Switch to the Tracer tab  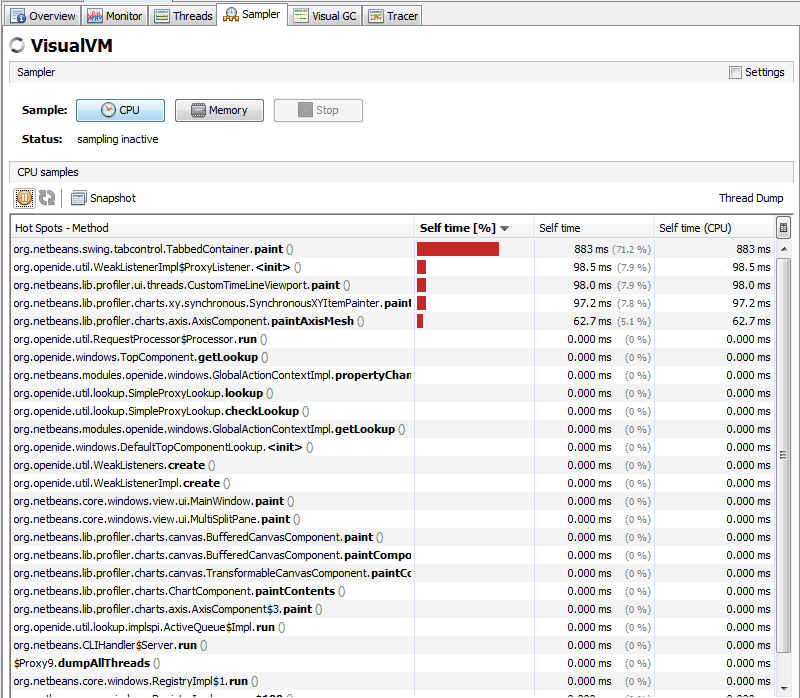(x=393, y=16)
